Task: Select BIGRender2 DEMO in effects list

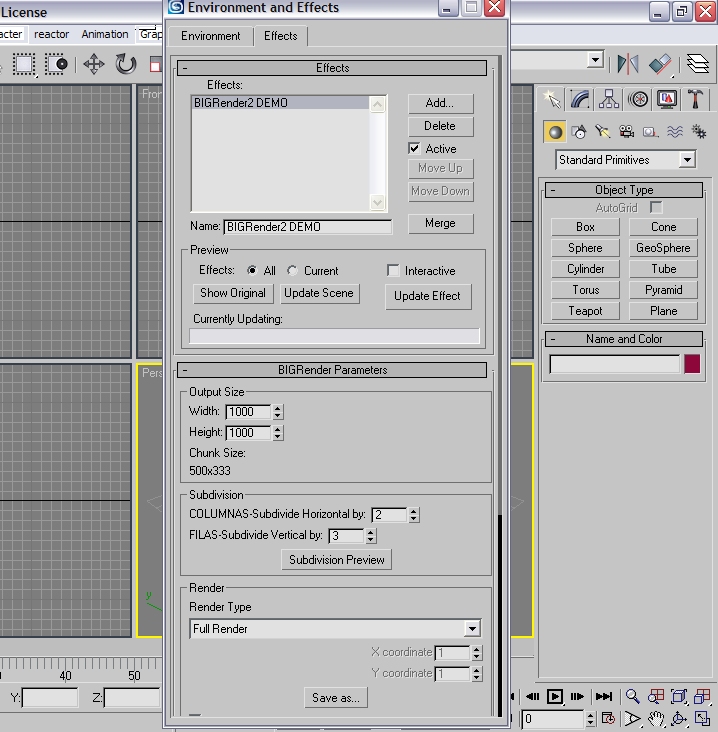Action: pyautogui.click(x=281, y=103)
